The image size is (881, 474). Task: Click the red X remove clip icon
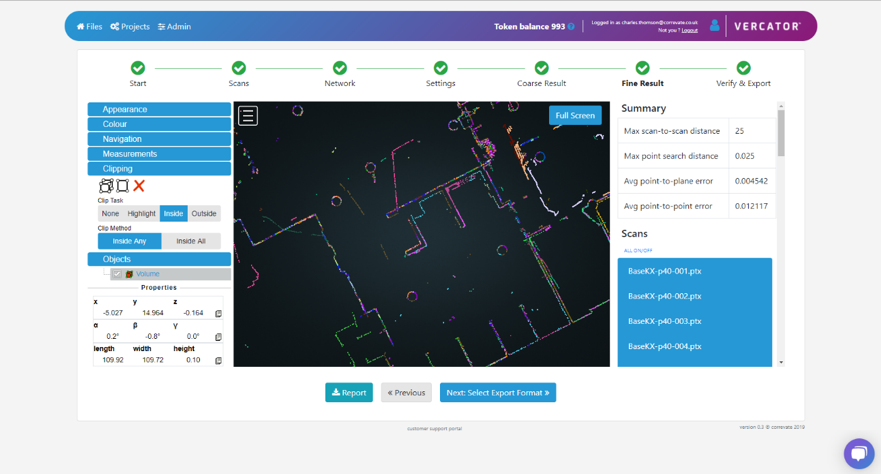[x=139, y=186]
